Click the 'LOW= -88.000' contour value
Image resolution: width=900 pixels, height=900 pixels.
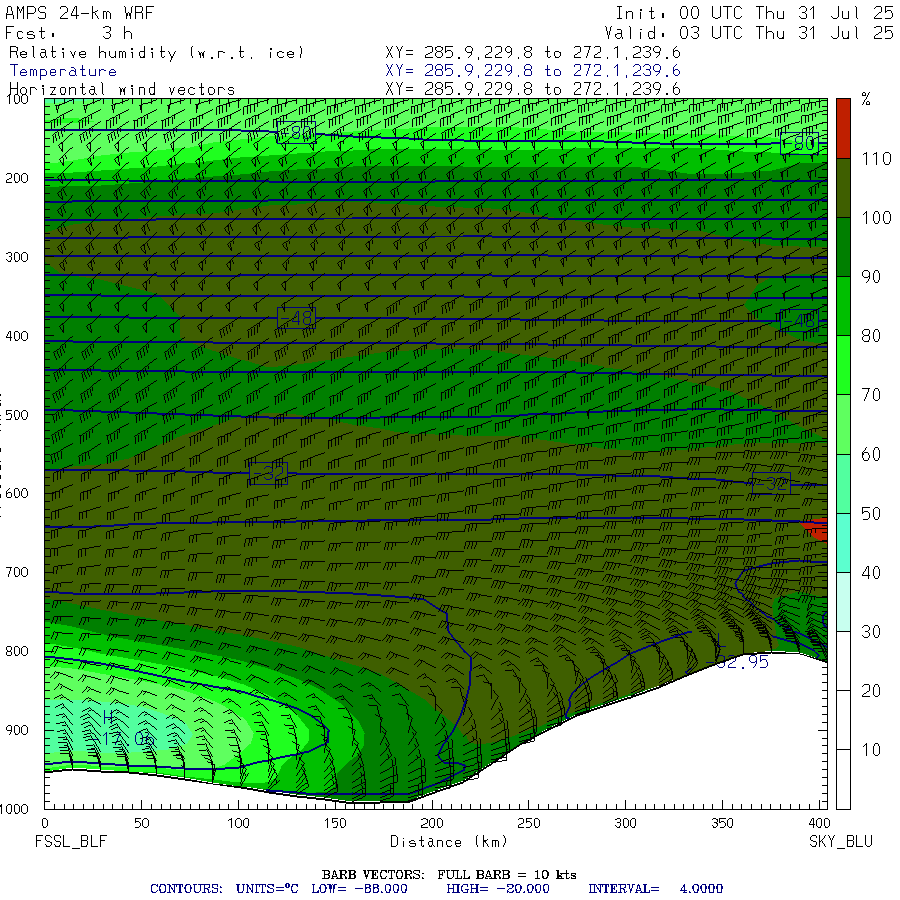tap(359, 889)
